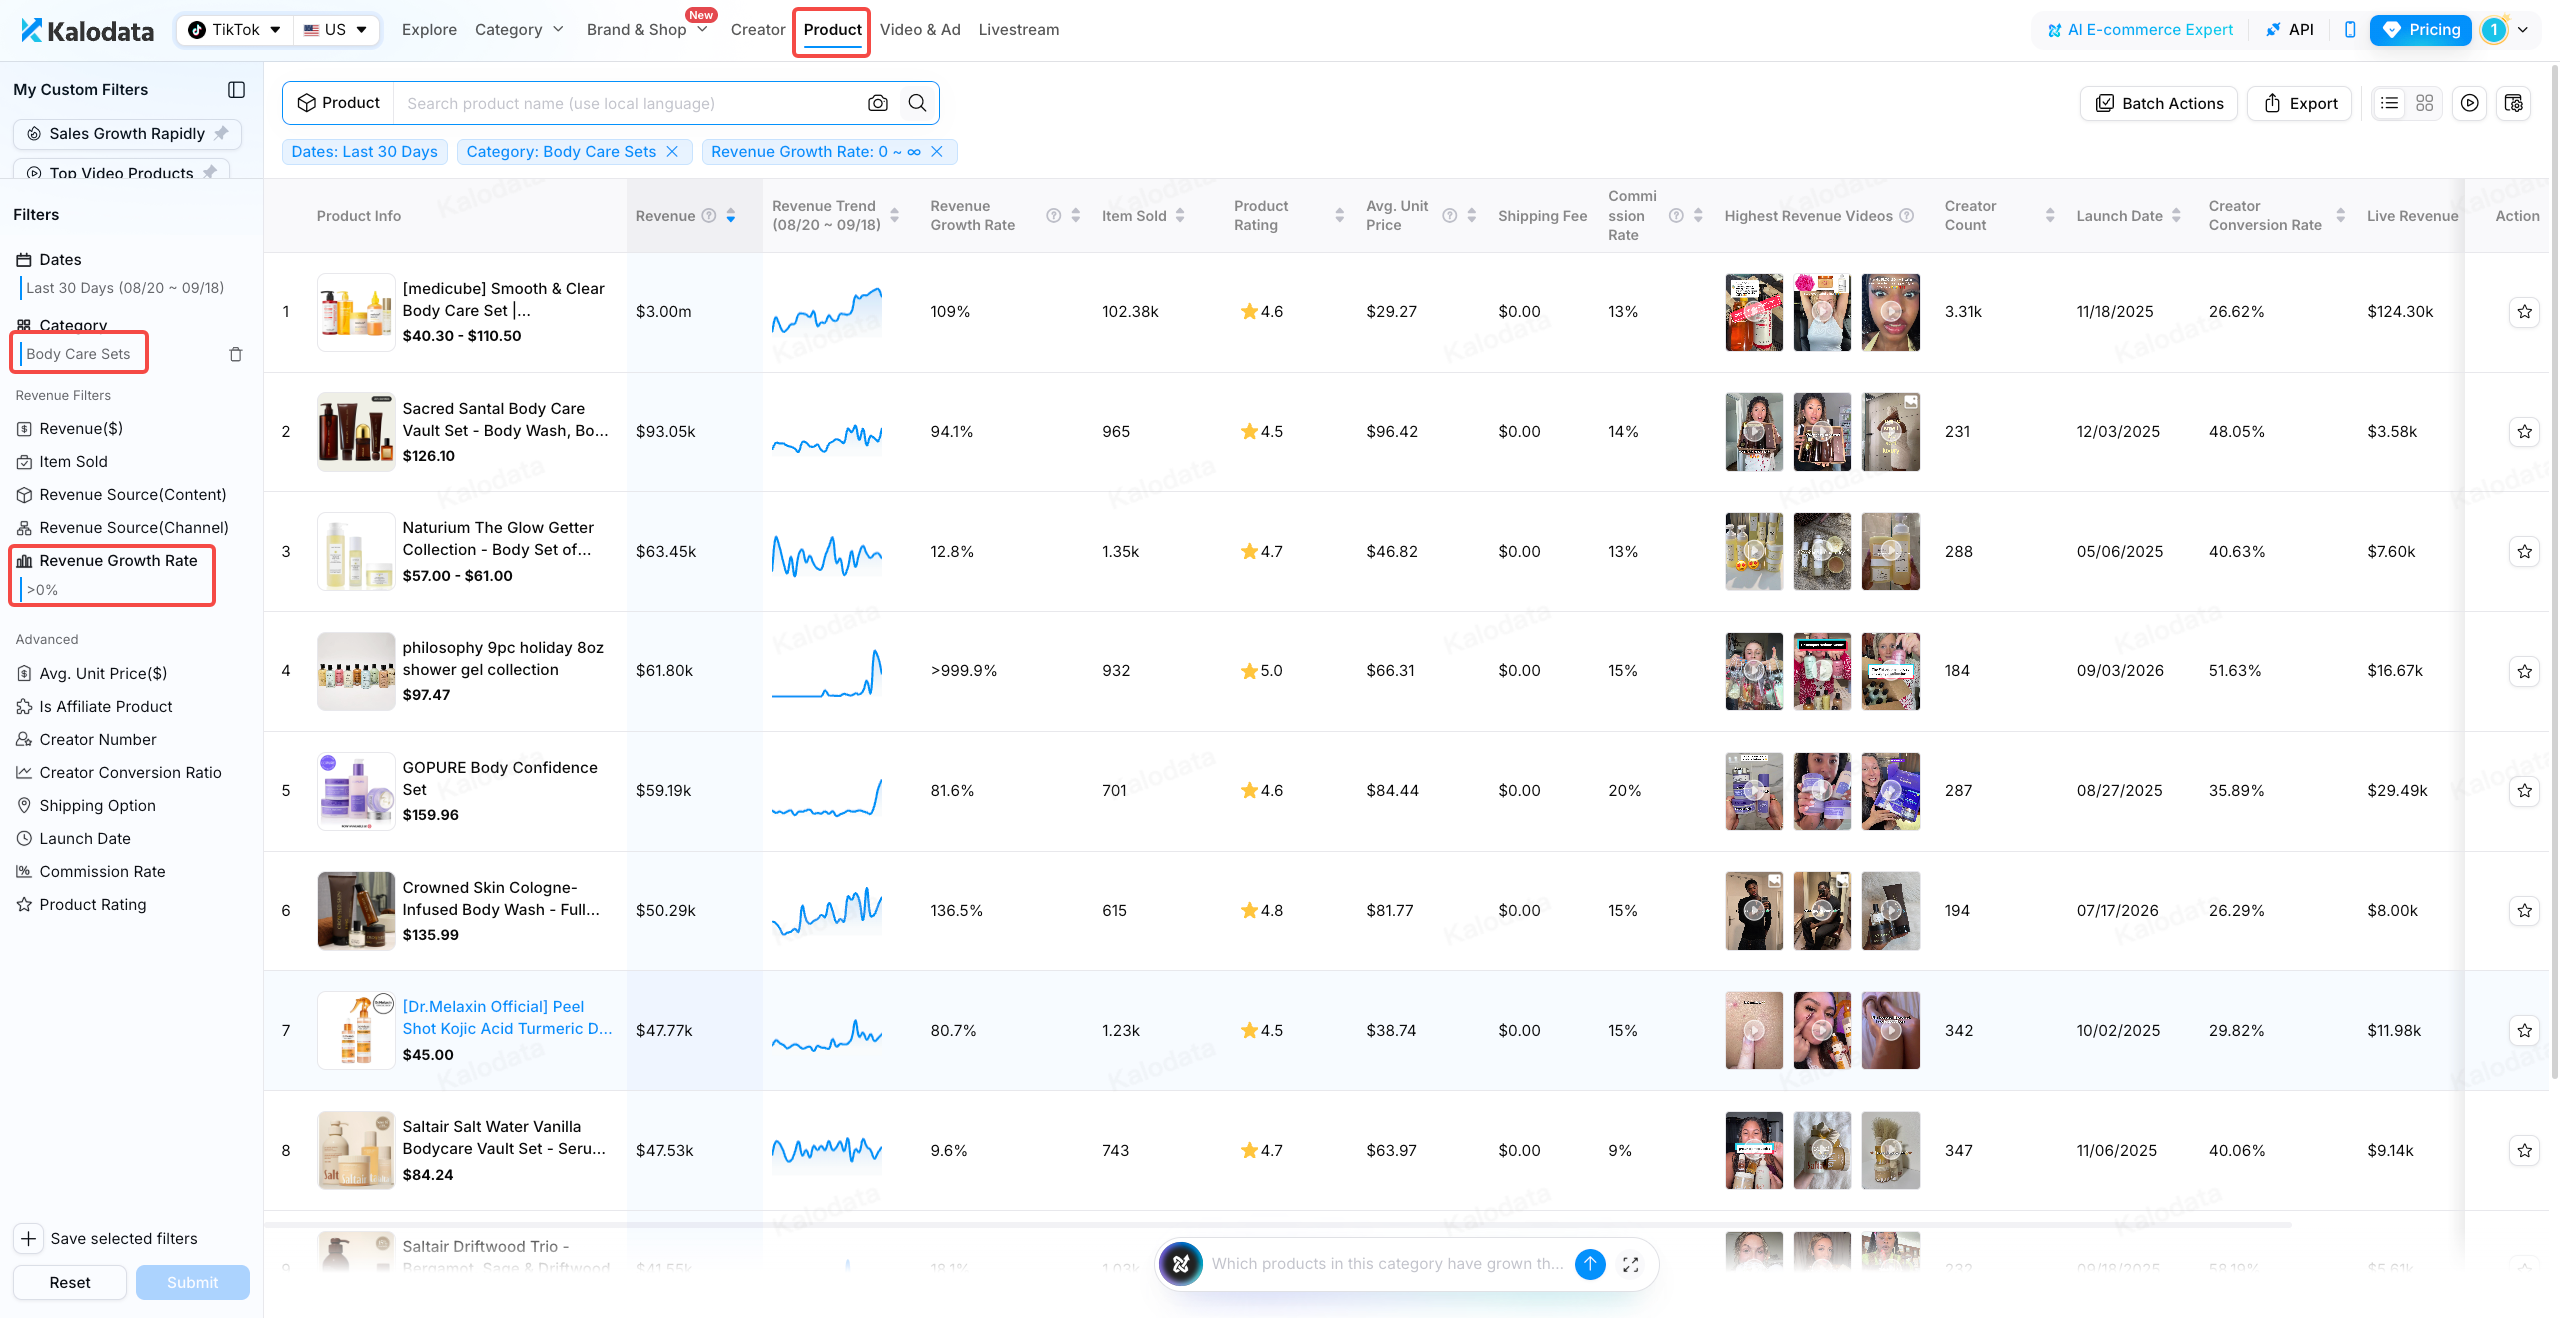The image size is (2560, 1318).
Task: Sort by Revenue Trend arrows
Action: point(895,216)
